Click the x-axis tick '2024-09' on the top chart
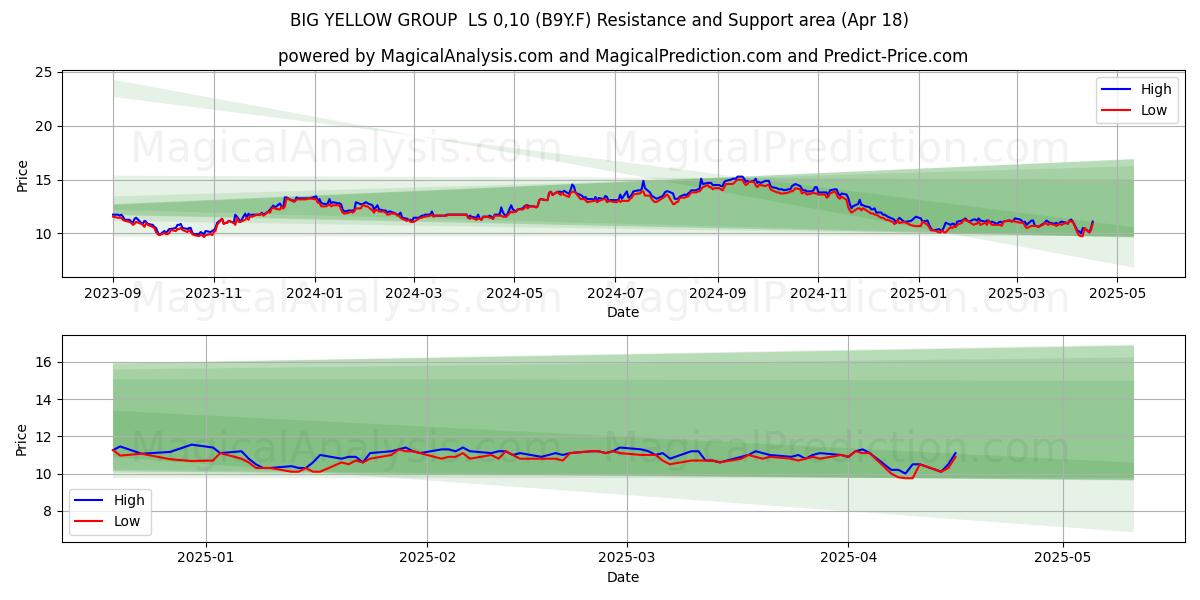This screenshot has width=1200, height=600. coord(718,293)
